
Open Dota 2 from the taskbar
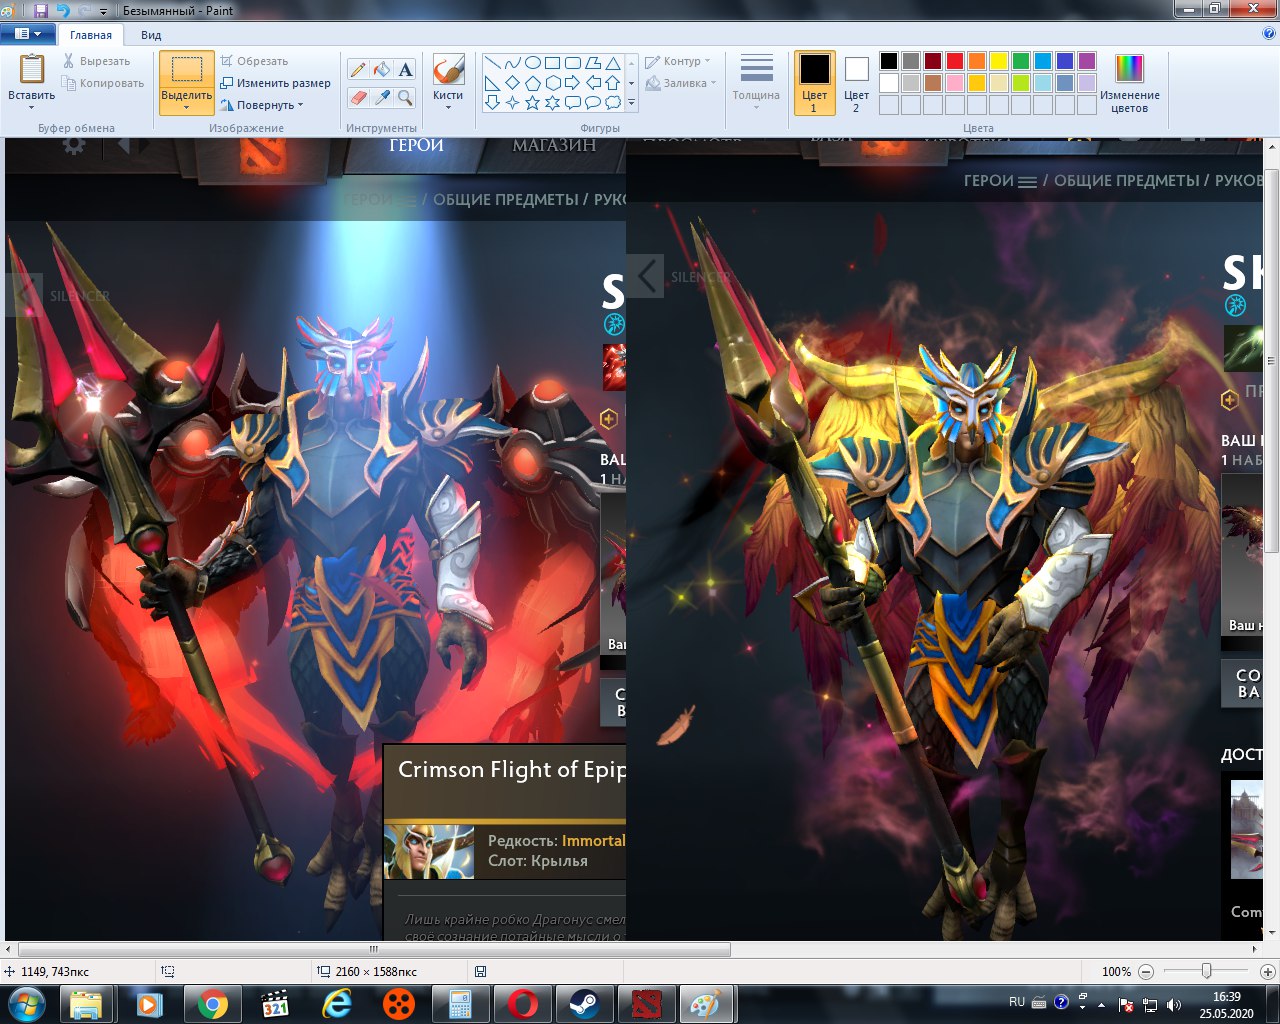645,1004
